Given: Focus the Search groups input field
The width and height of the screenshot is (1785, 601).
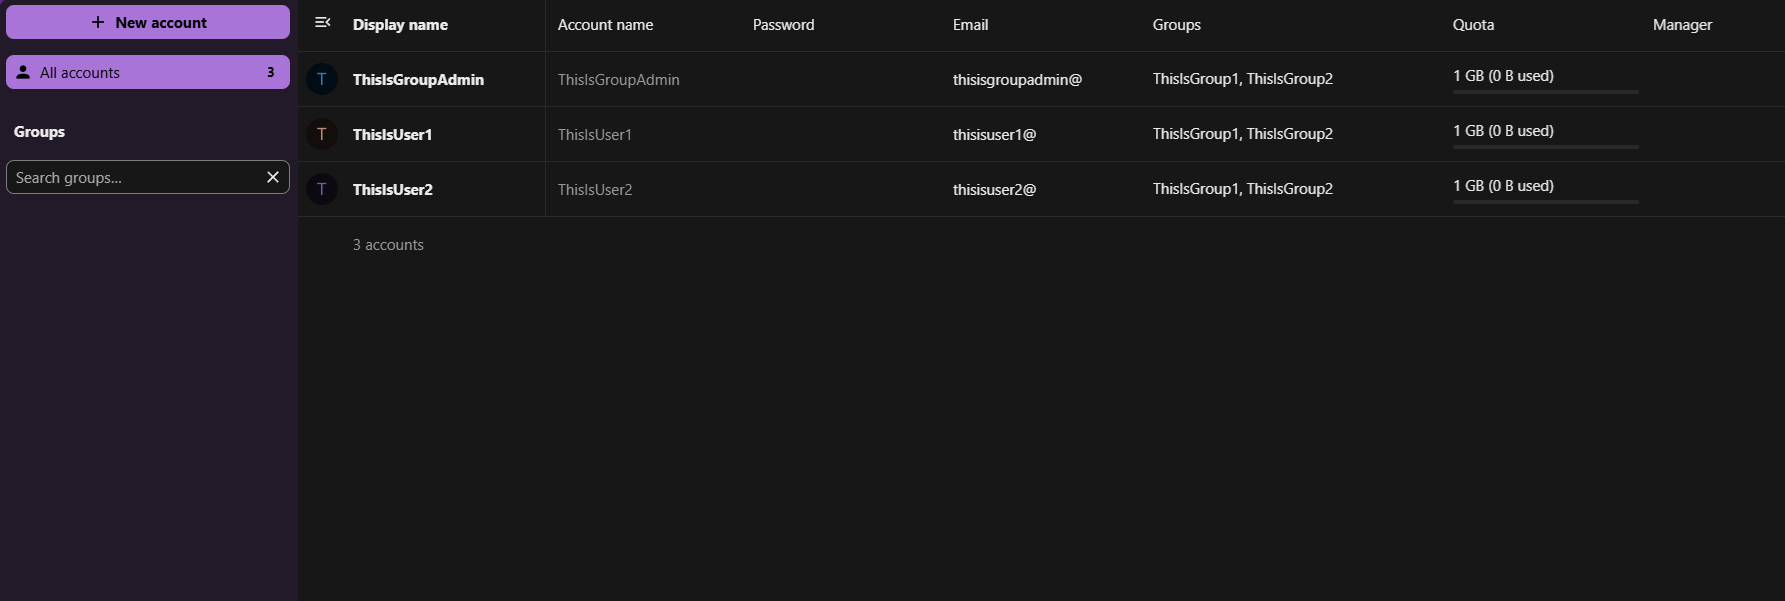Looking at the screenshot, I should coord(133,177).
